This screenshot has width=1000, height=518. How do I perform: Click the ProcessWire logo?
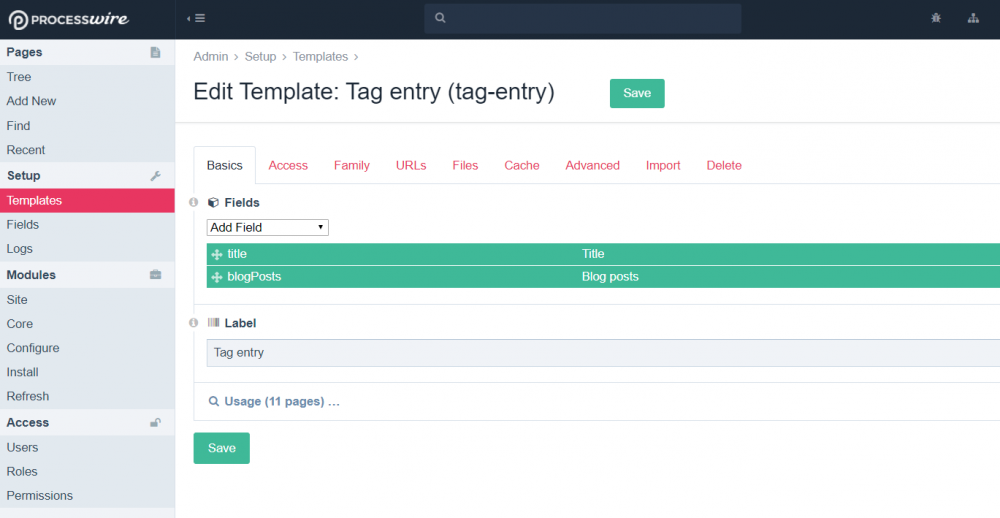click(69, 19)
